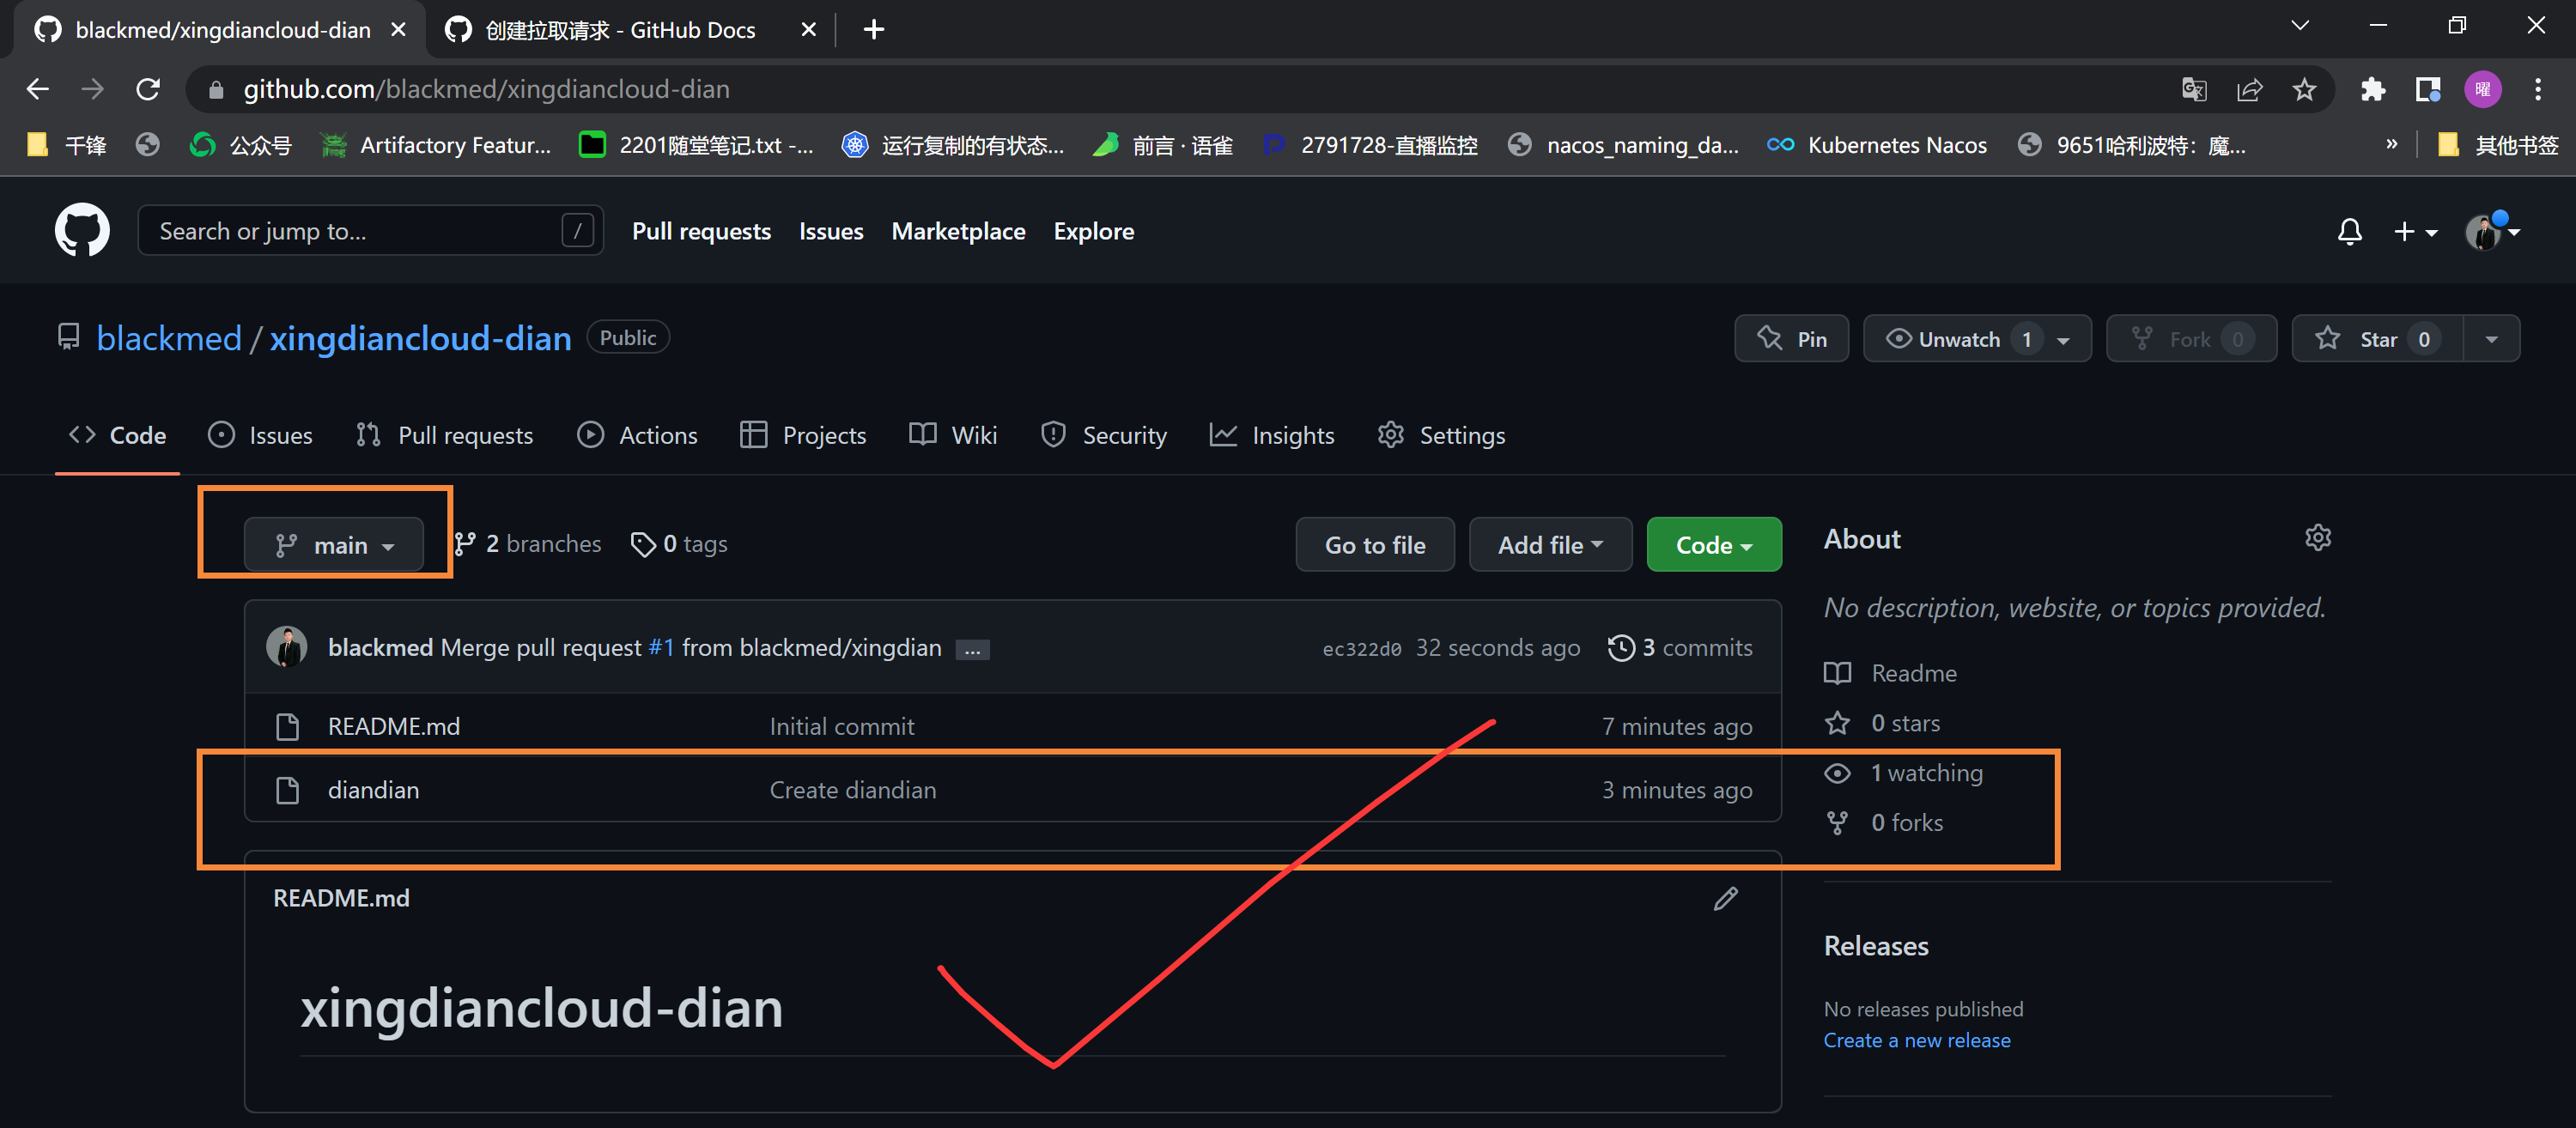Click Create a new release
Viewport: 2576px width, 1128px height.
tap(1917, 1040)
